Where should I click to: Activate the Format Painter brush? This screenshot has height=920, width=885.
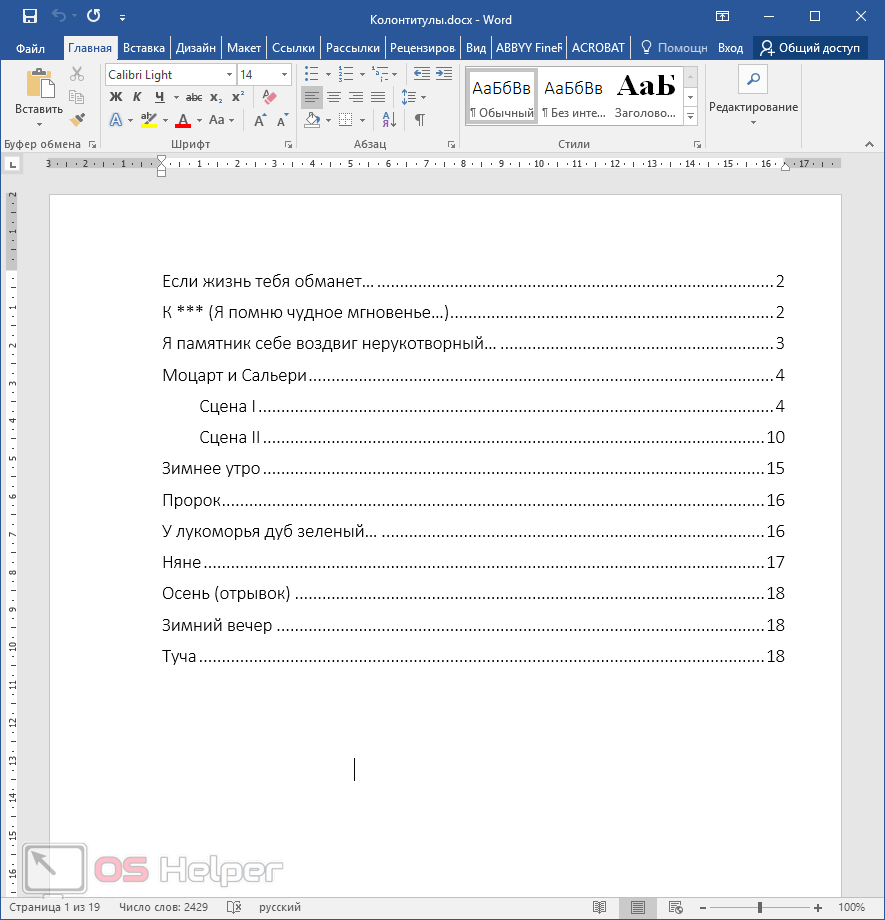77,119
